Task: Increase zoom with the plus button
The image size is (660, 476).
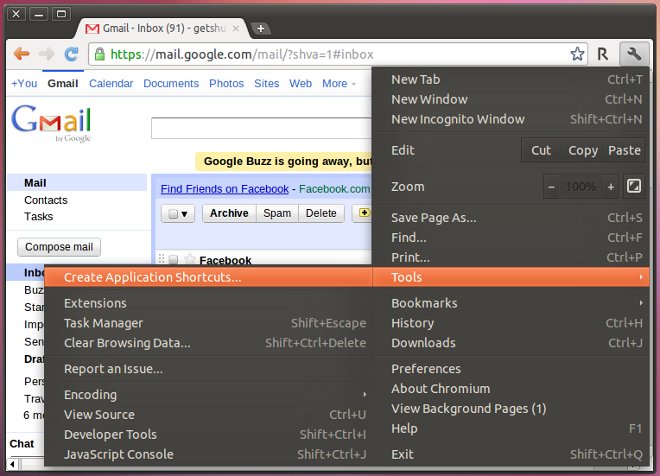Action: pos(611,186)
